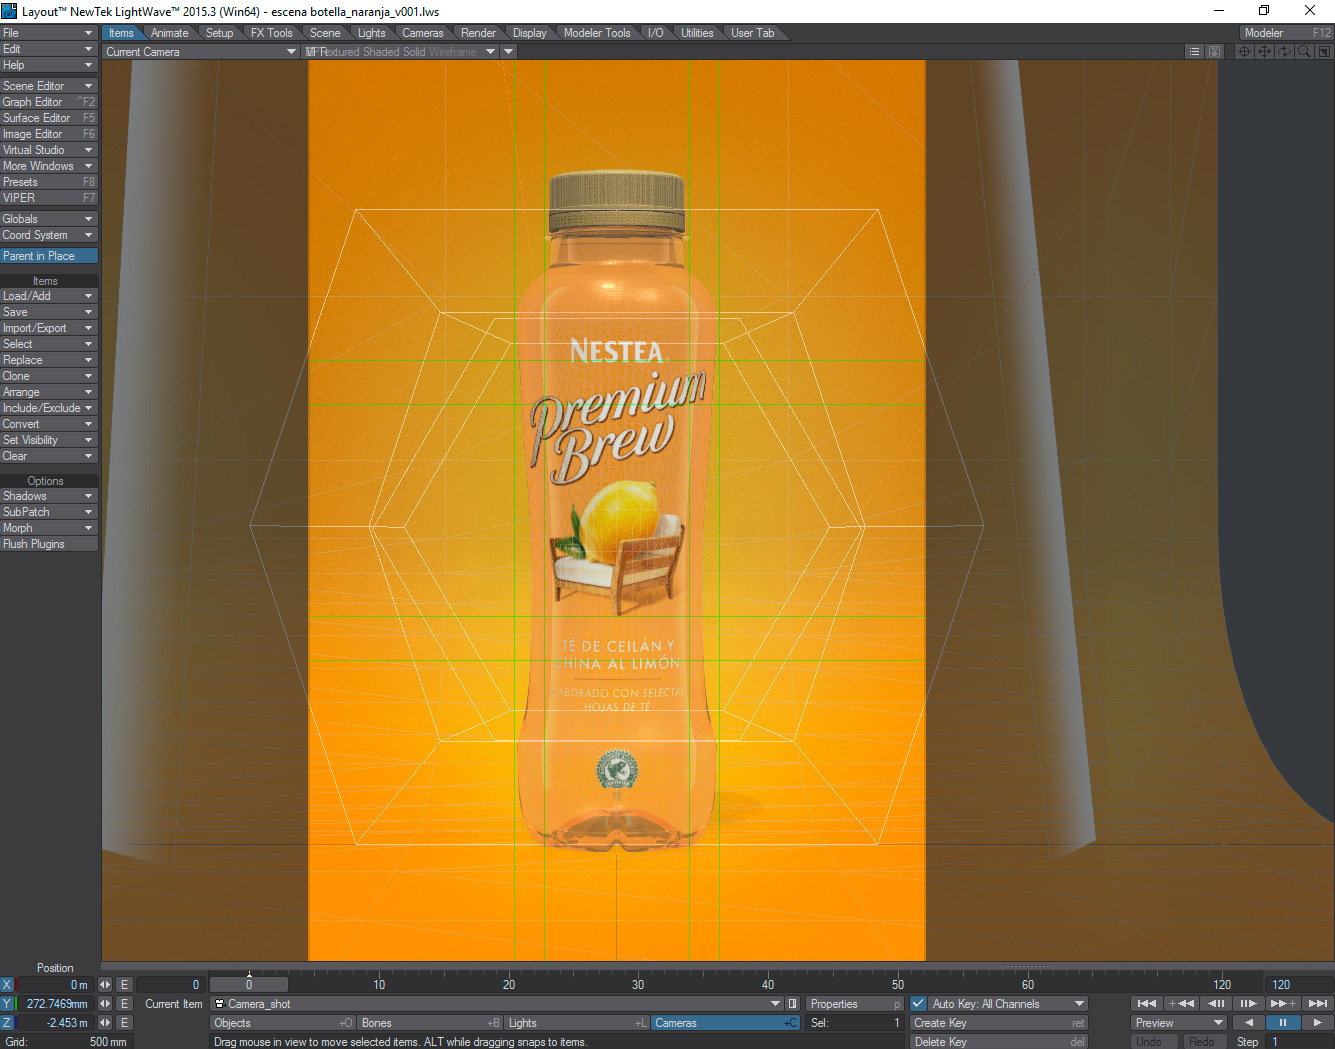1335x1049 pixels.
Task: Open the envelope E button for Y
Action: click(x=125, y=1004)
